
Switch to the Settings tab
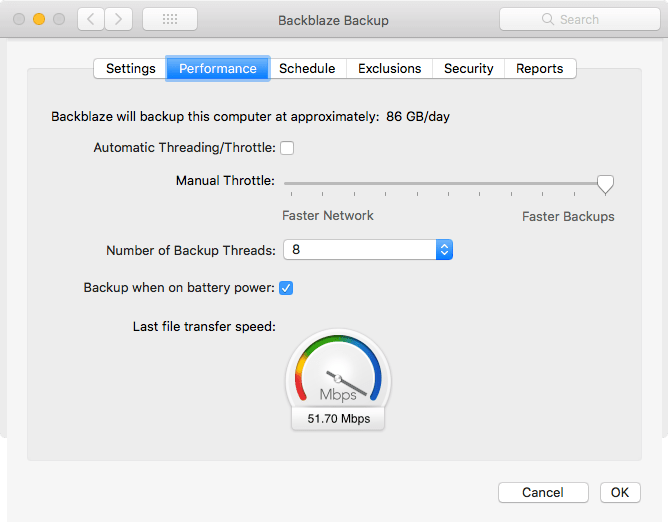[130, 69]
